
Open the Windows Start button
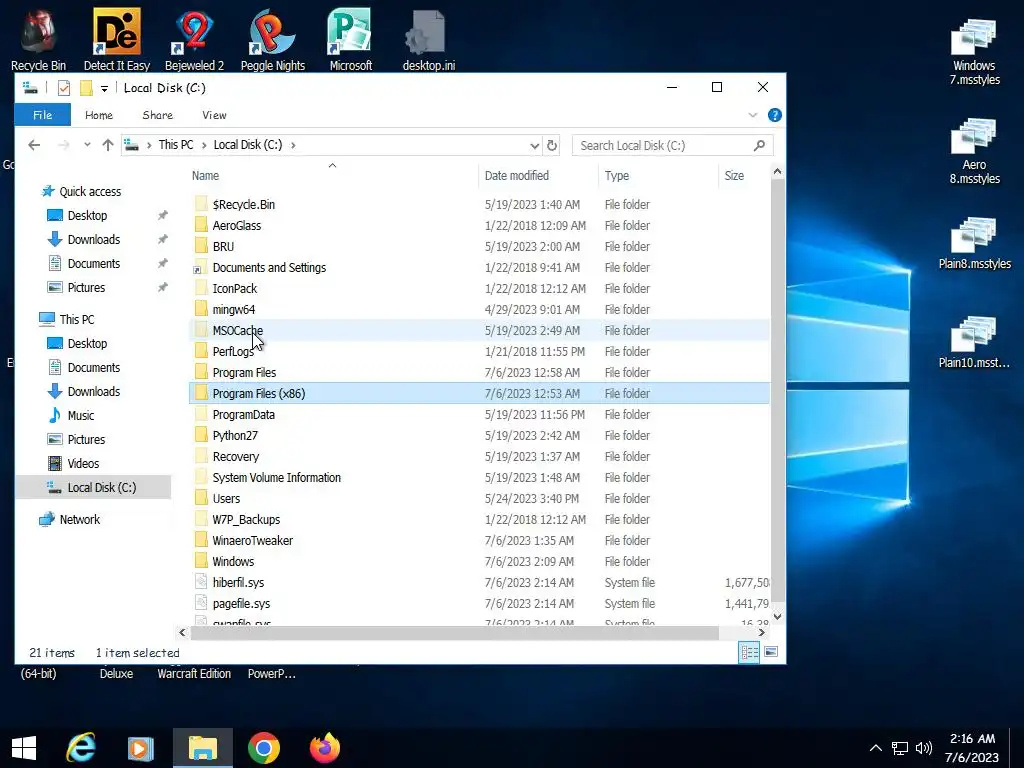pos(24,748)
